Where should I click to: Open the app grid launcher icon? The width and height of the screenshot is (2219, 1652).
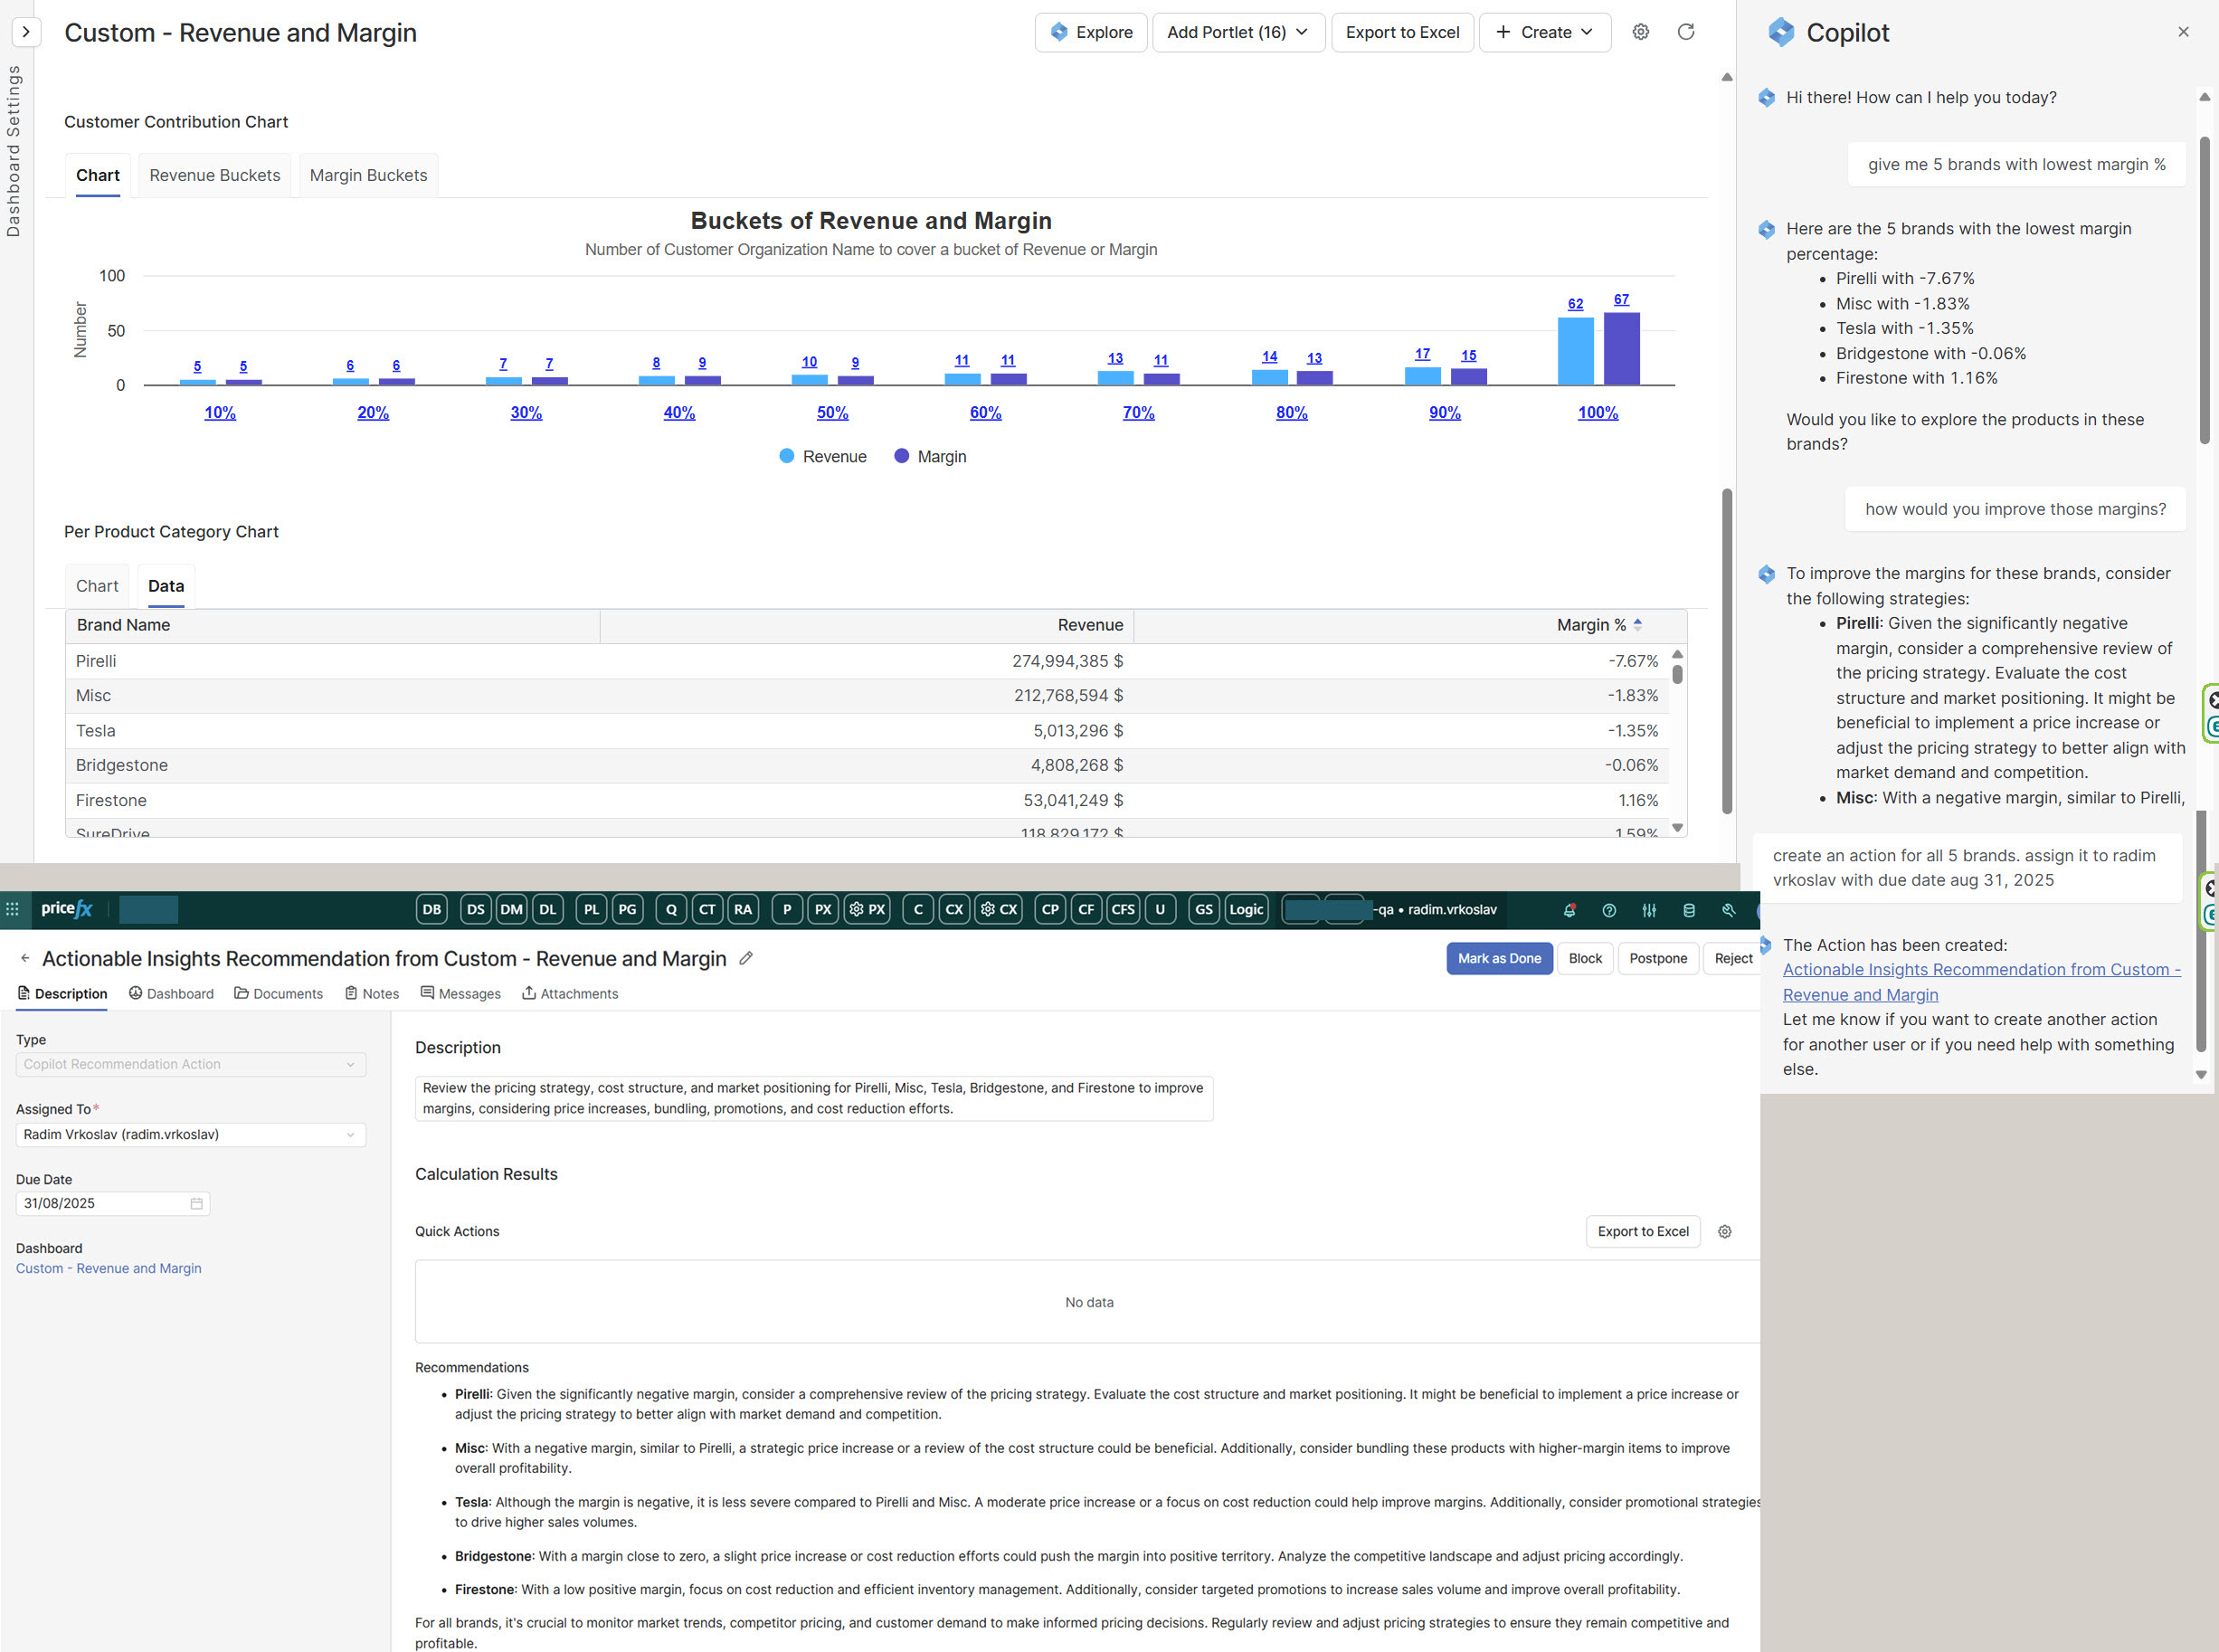(x=13, y=909)
